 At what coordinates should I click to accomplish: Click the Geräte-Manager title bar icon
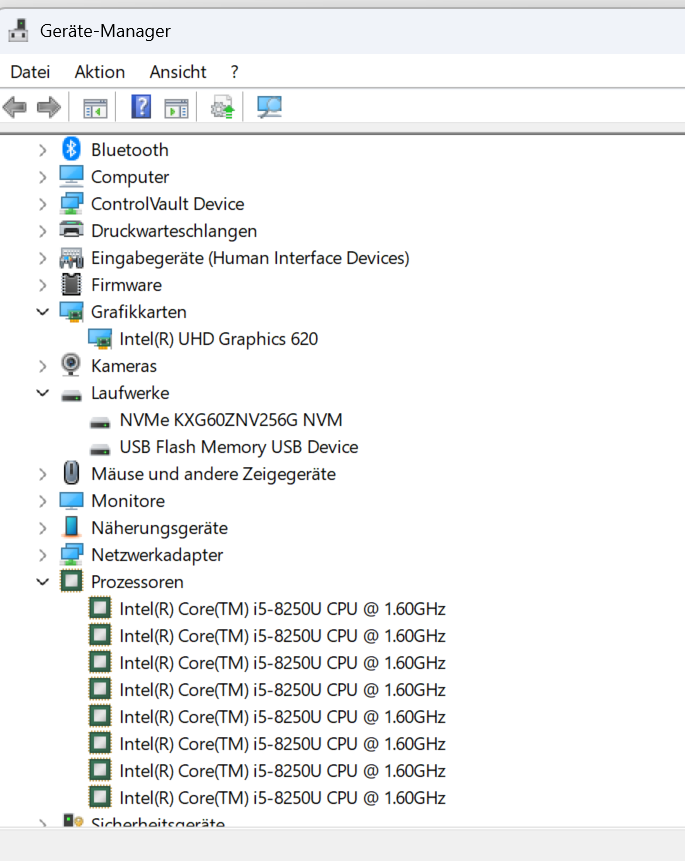coord(18,30)
